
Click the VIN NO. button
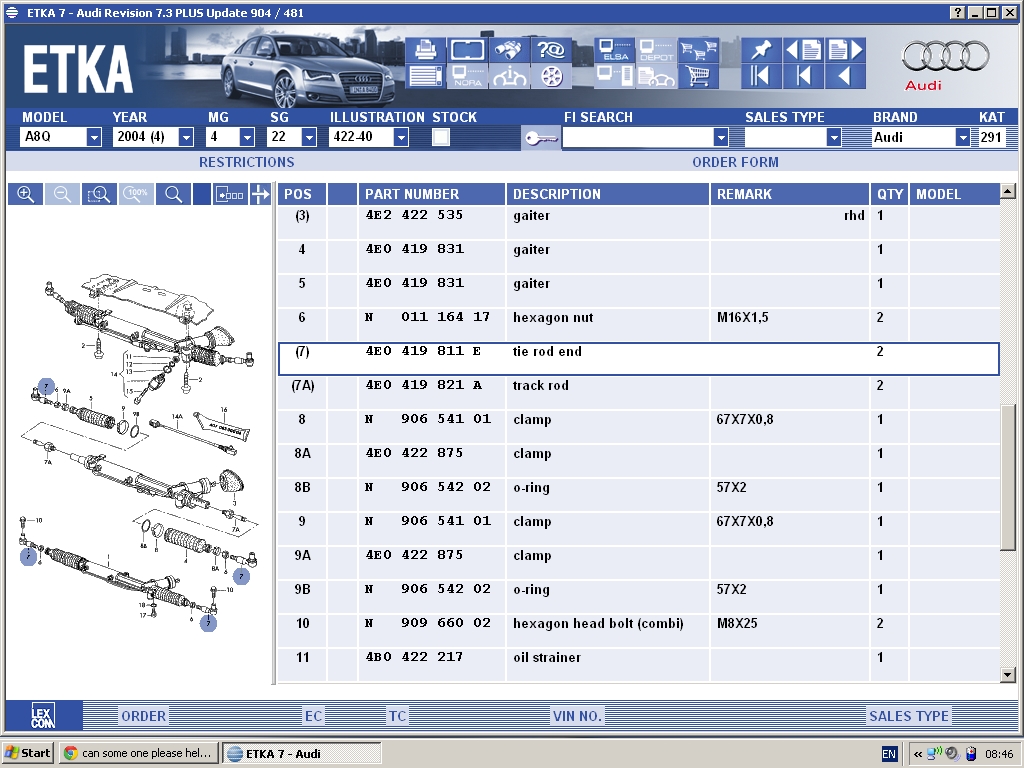(x=577, y=716)
